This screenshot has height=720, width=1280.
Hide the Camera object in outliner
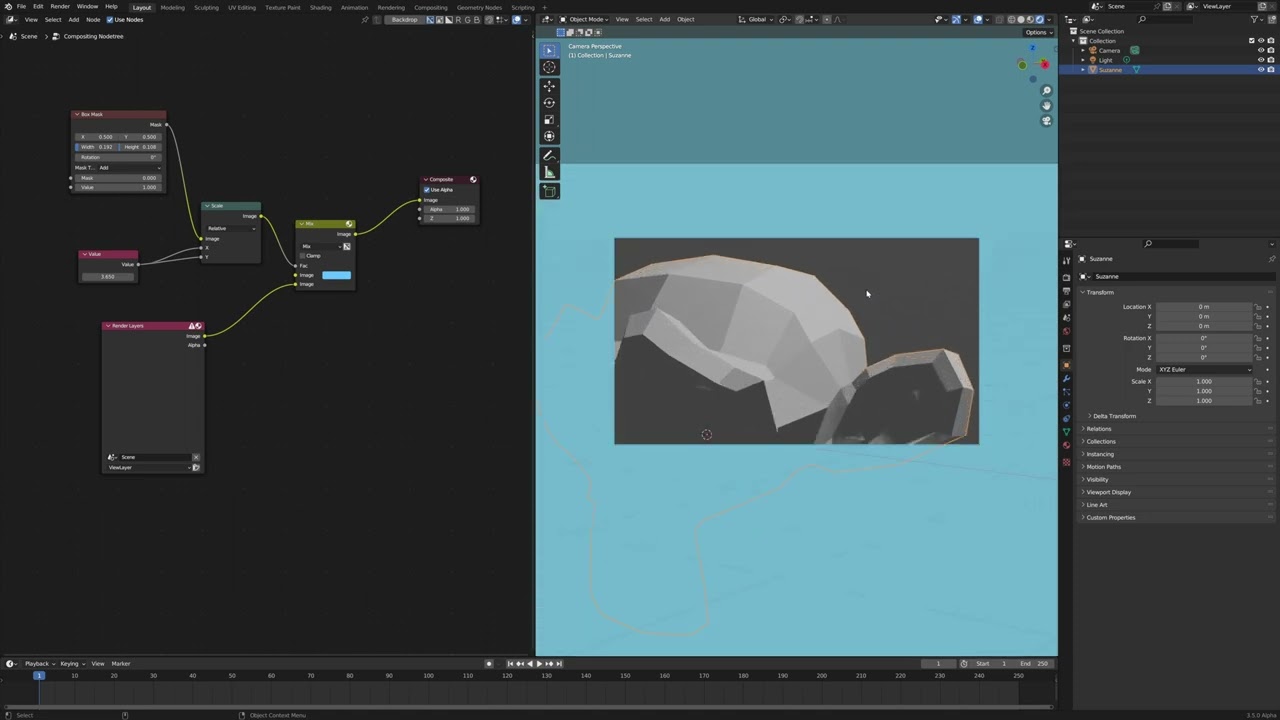tap(1260, 50)
